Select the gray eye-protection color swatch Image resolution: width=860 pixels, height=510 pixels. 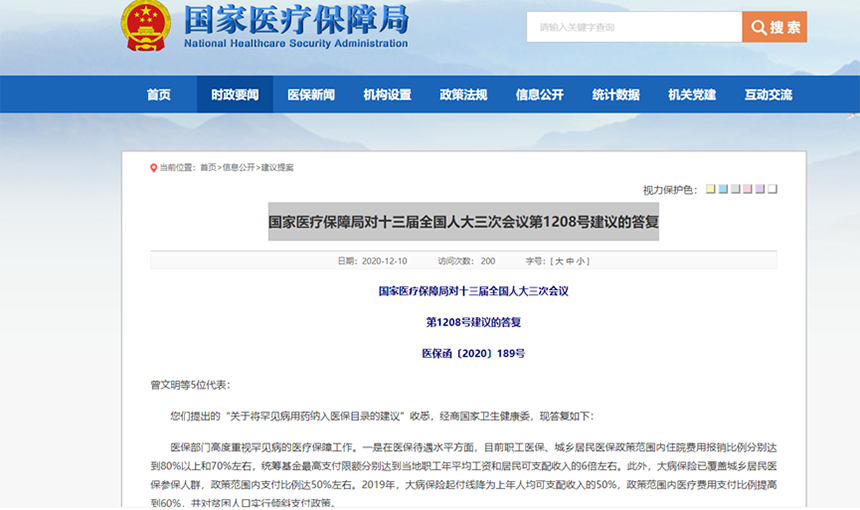pyautogui.click(x=735, y=189)
